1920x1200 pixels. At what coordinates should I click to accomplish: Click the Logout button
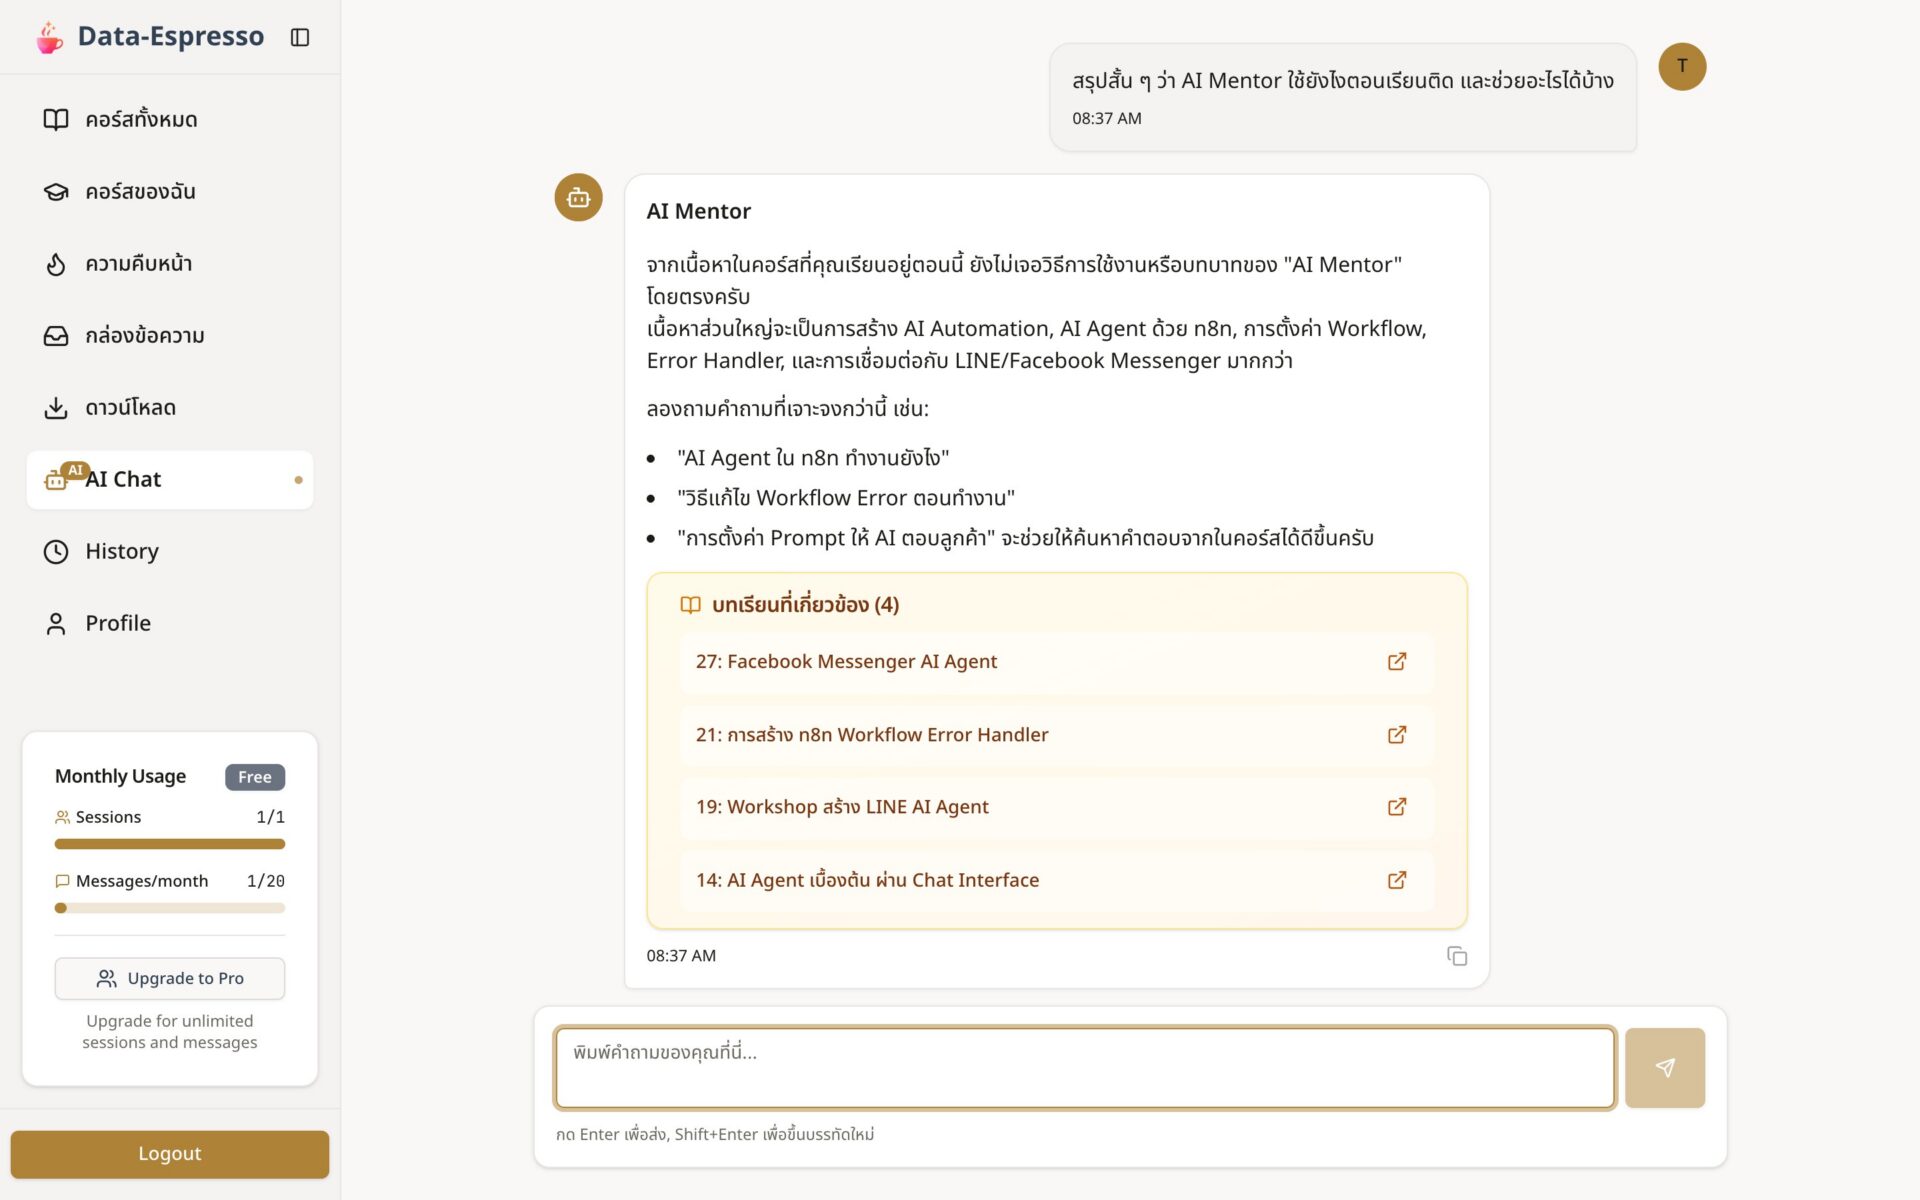(x=170, y=1153)
